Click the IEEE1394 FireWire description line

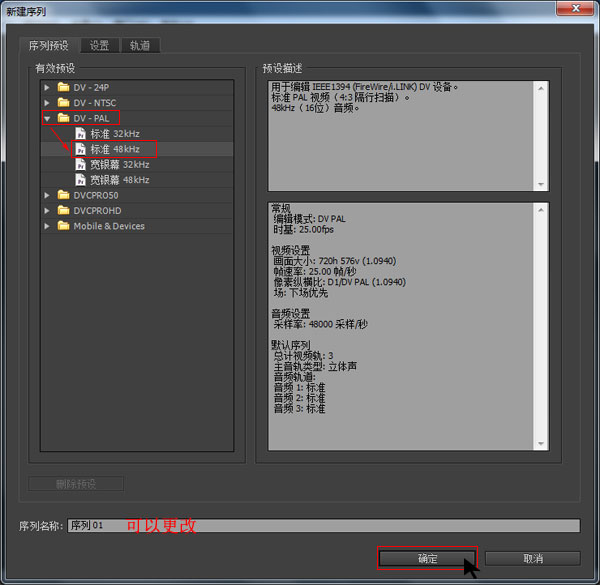(365, 87)
